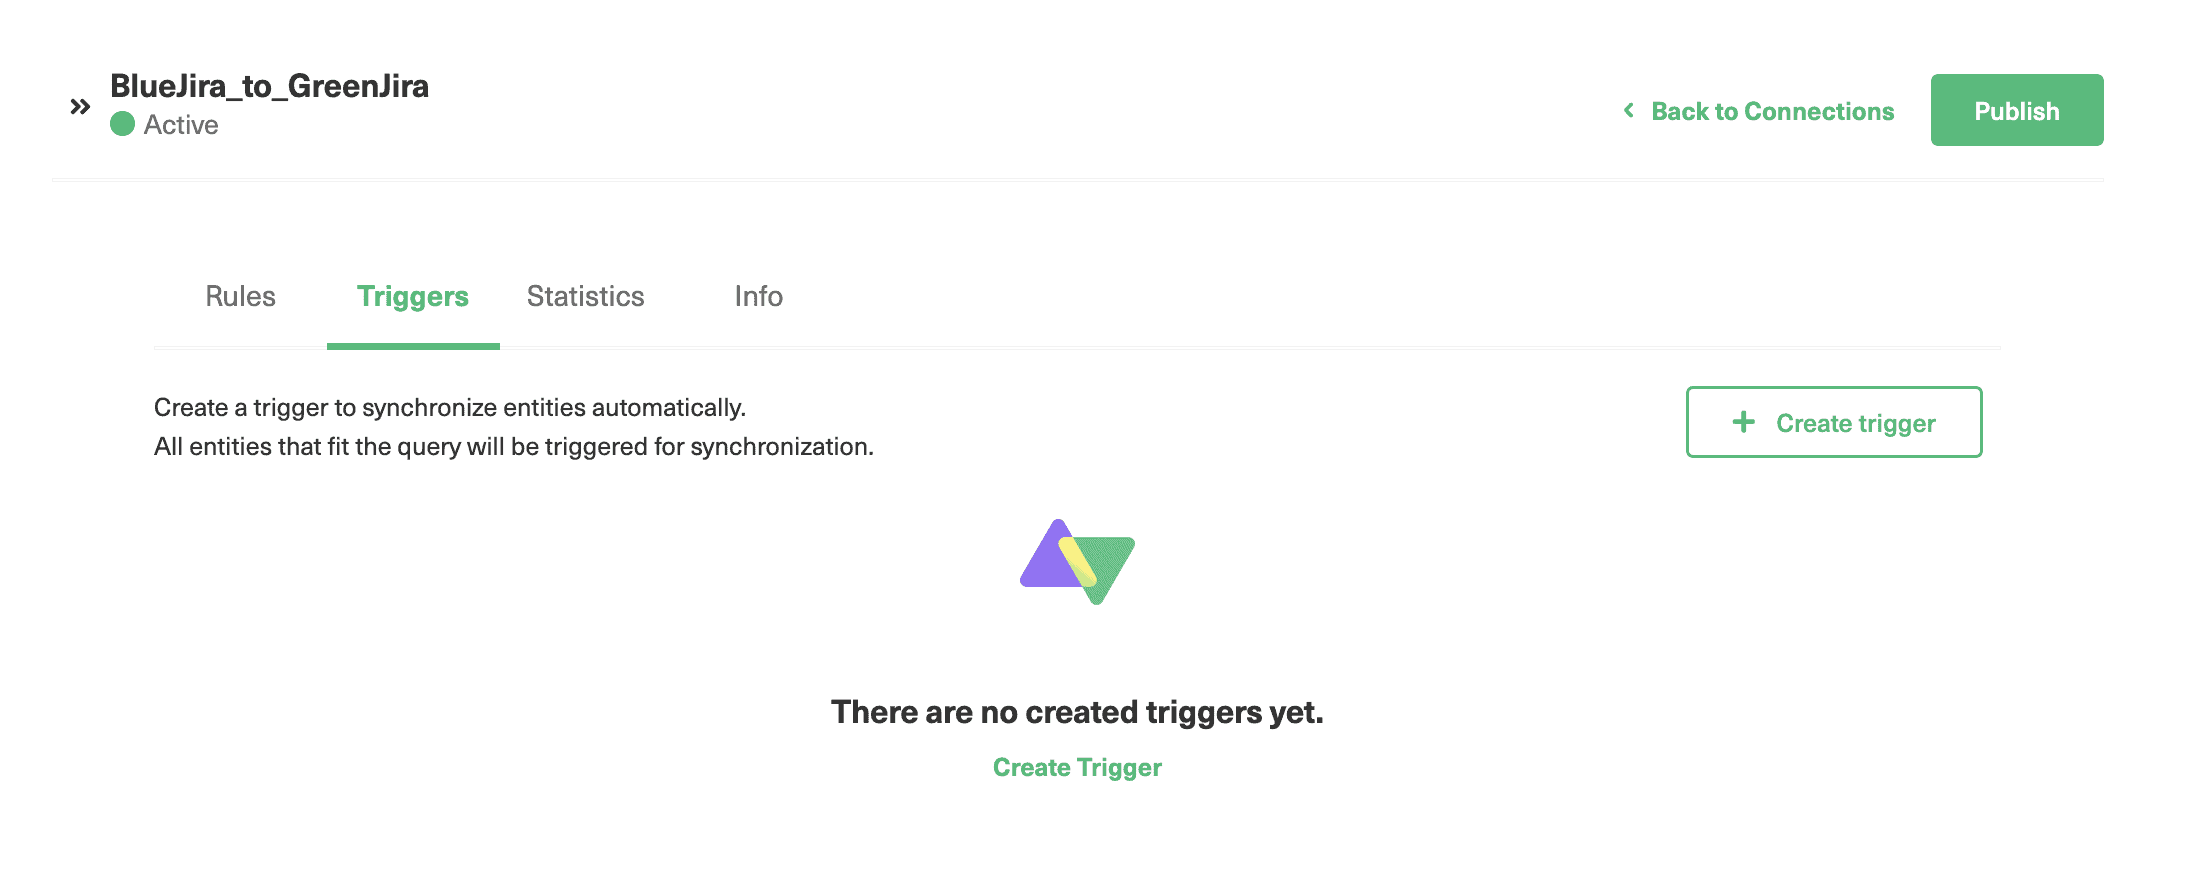Expand the collapsed sidebar via double-chevron icon
This screenshot has width=2194, height=890.
click(x=78, y=104)
